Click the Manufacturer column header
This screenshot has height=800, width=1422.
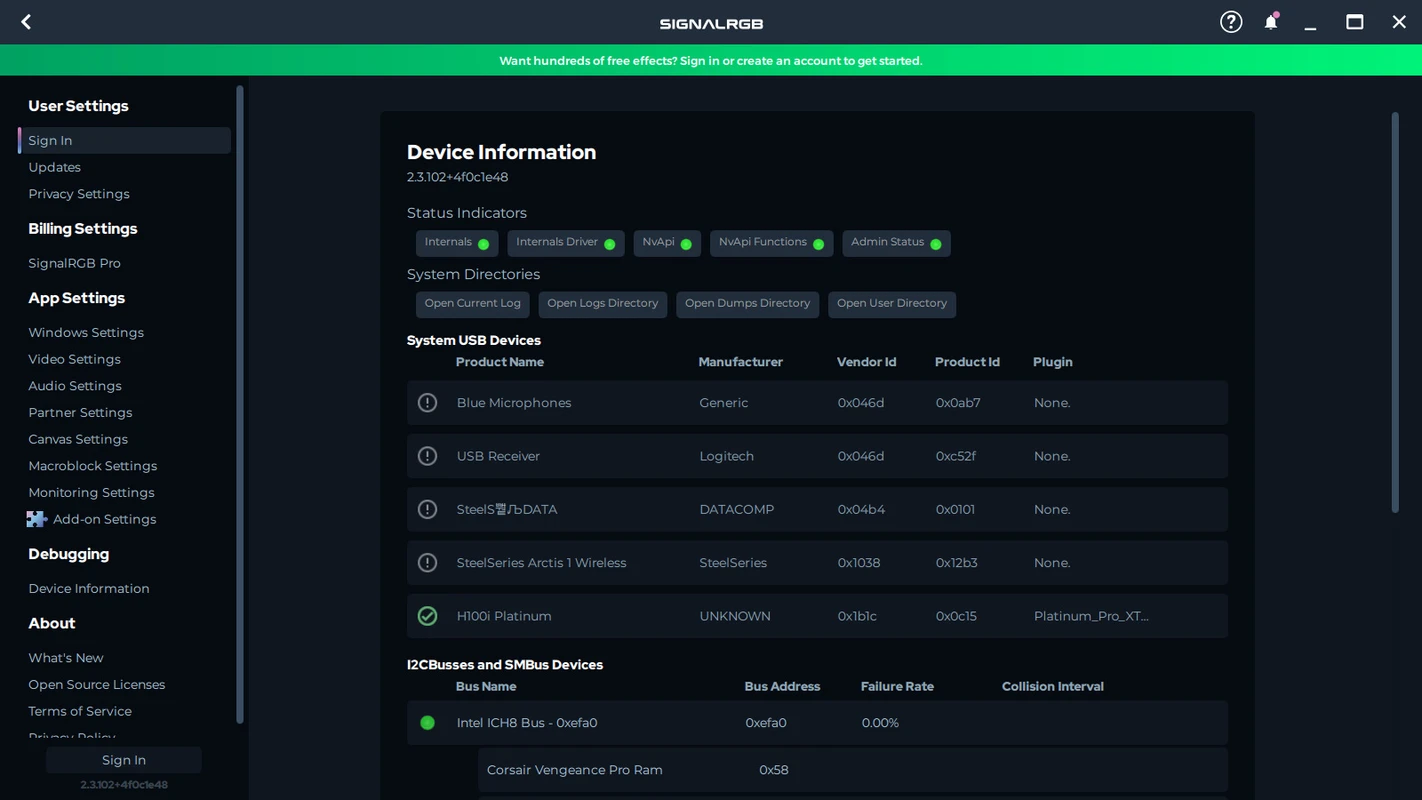(741, 362)
